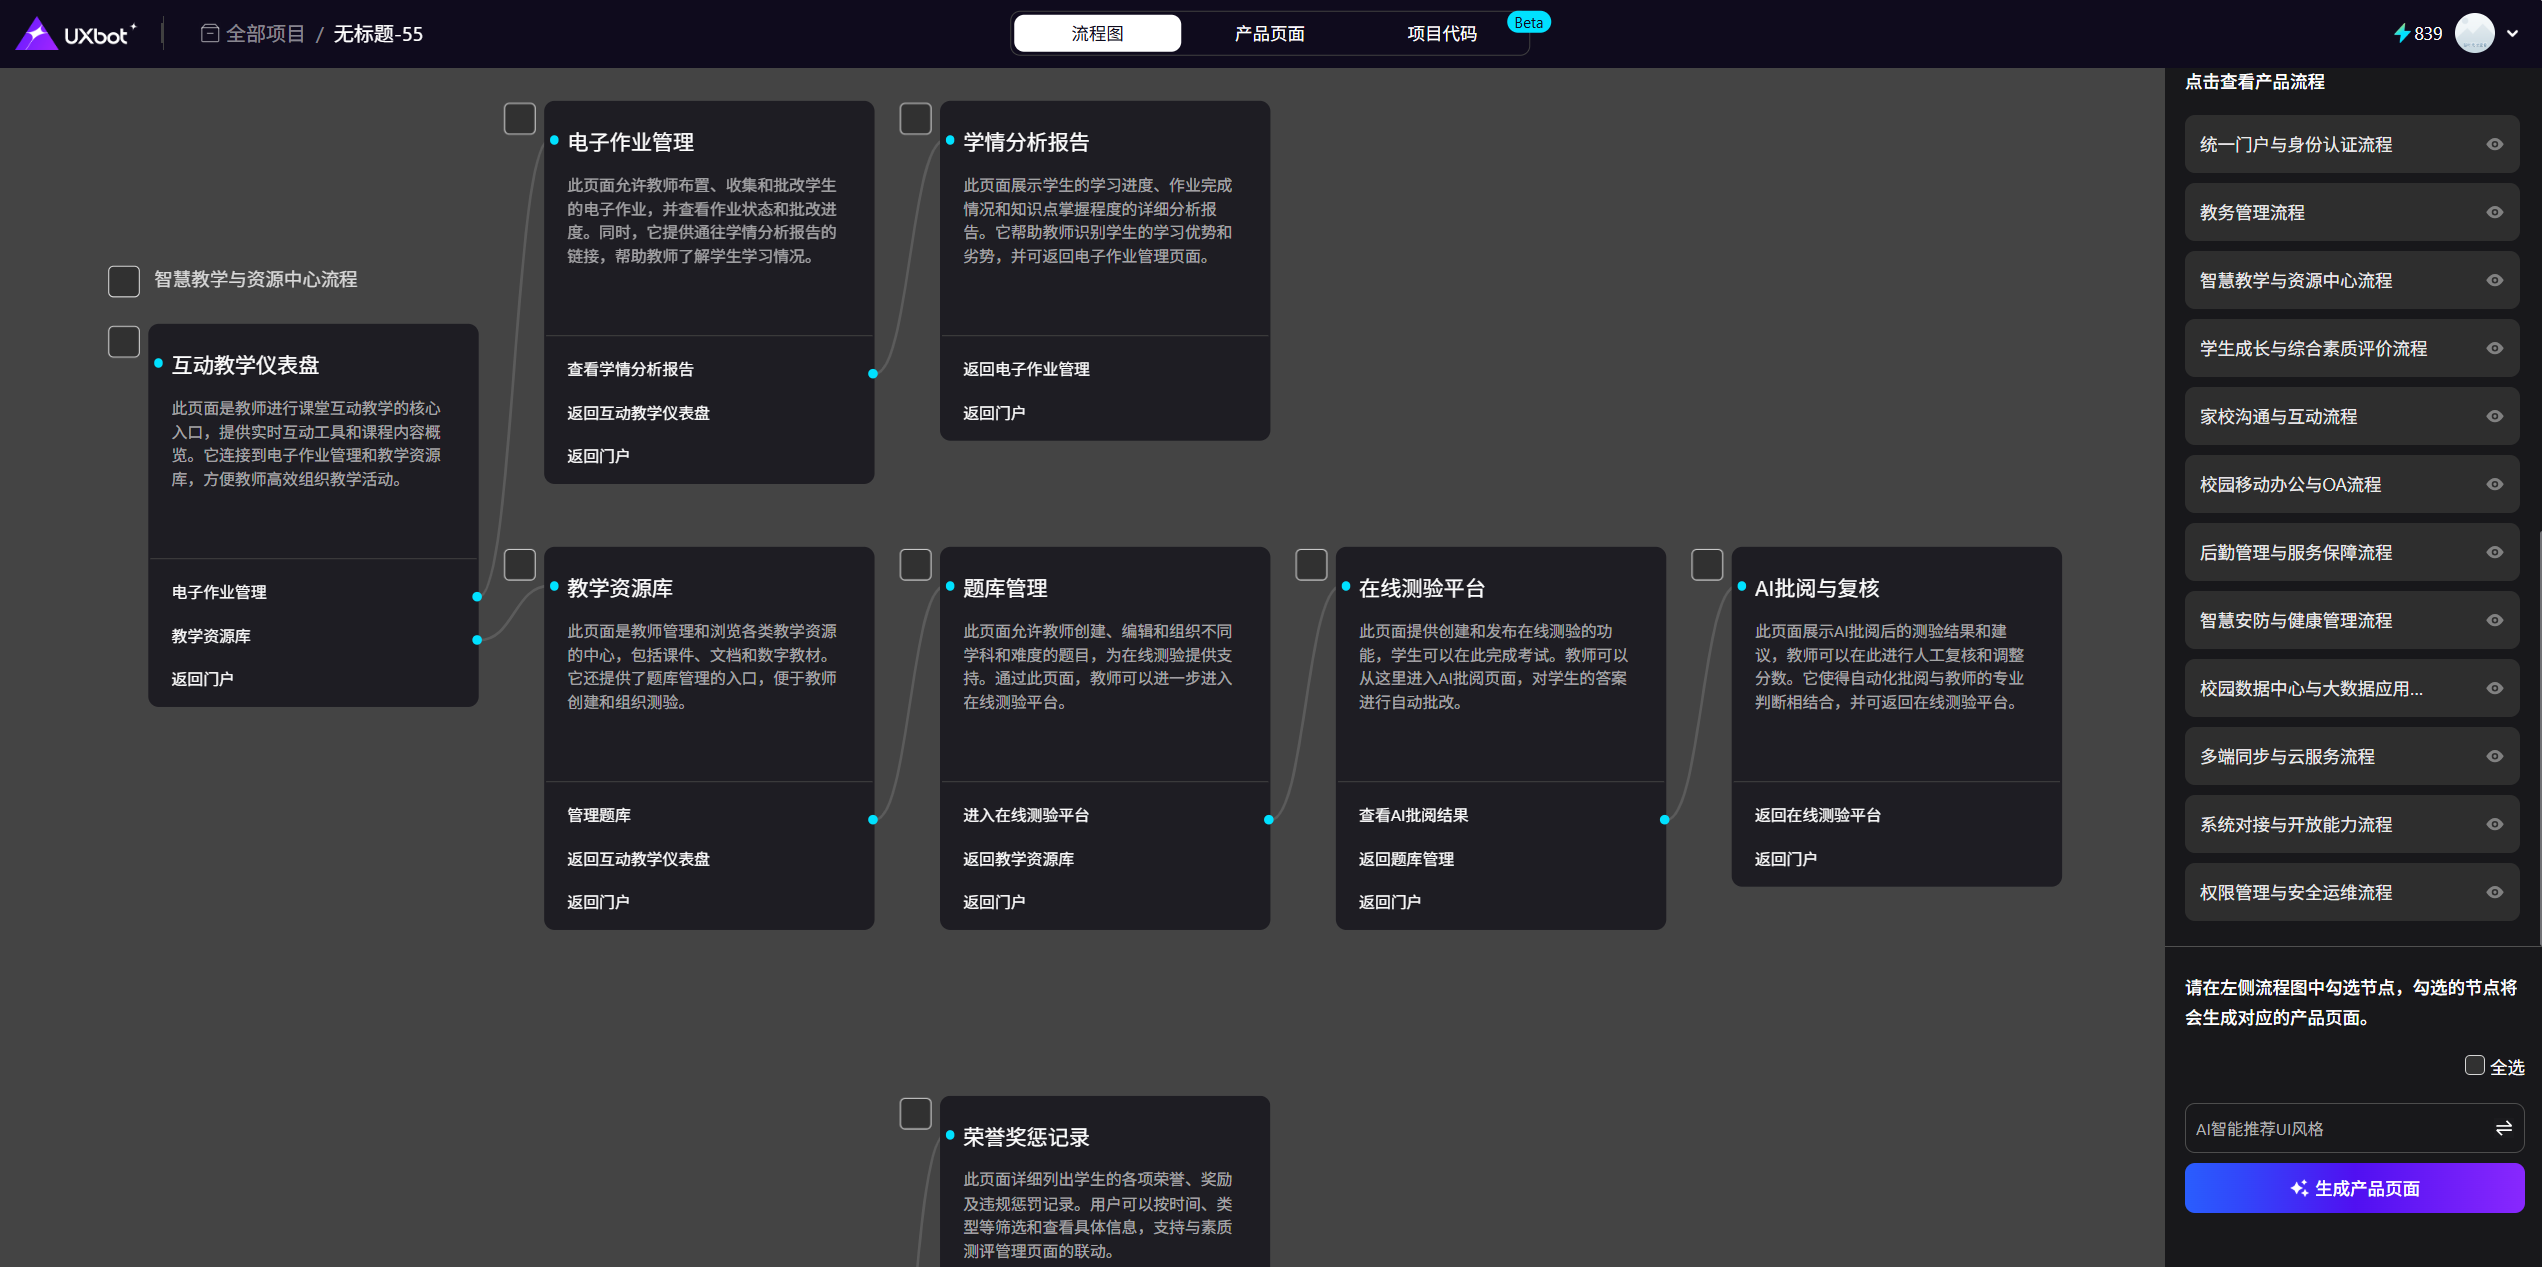Viewport: 2542px width, 1267px height.
Task: Check the 电子作业管理 node checkbox
Action: (520, 119)
